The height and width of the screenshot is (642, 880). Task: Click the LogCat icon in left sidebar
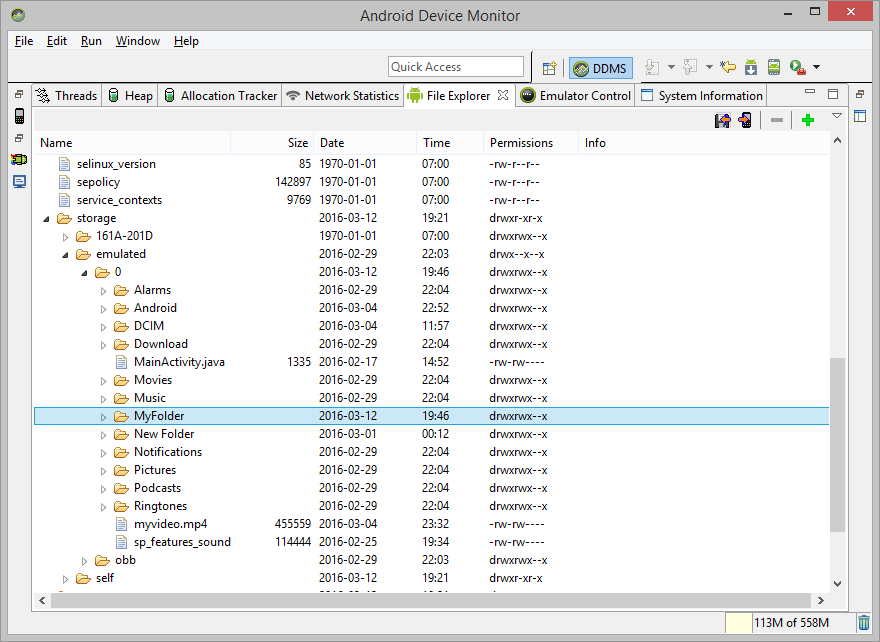tap(19, 160)
